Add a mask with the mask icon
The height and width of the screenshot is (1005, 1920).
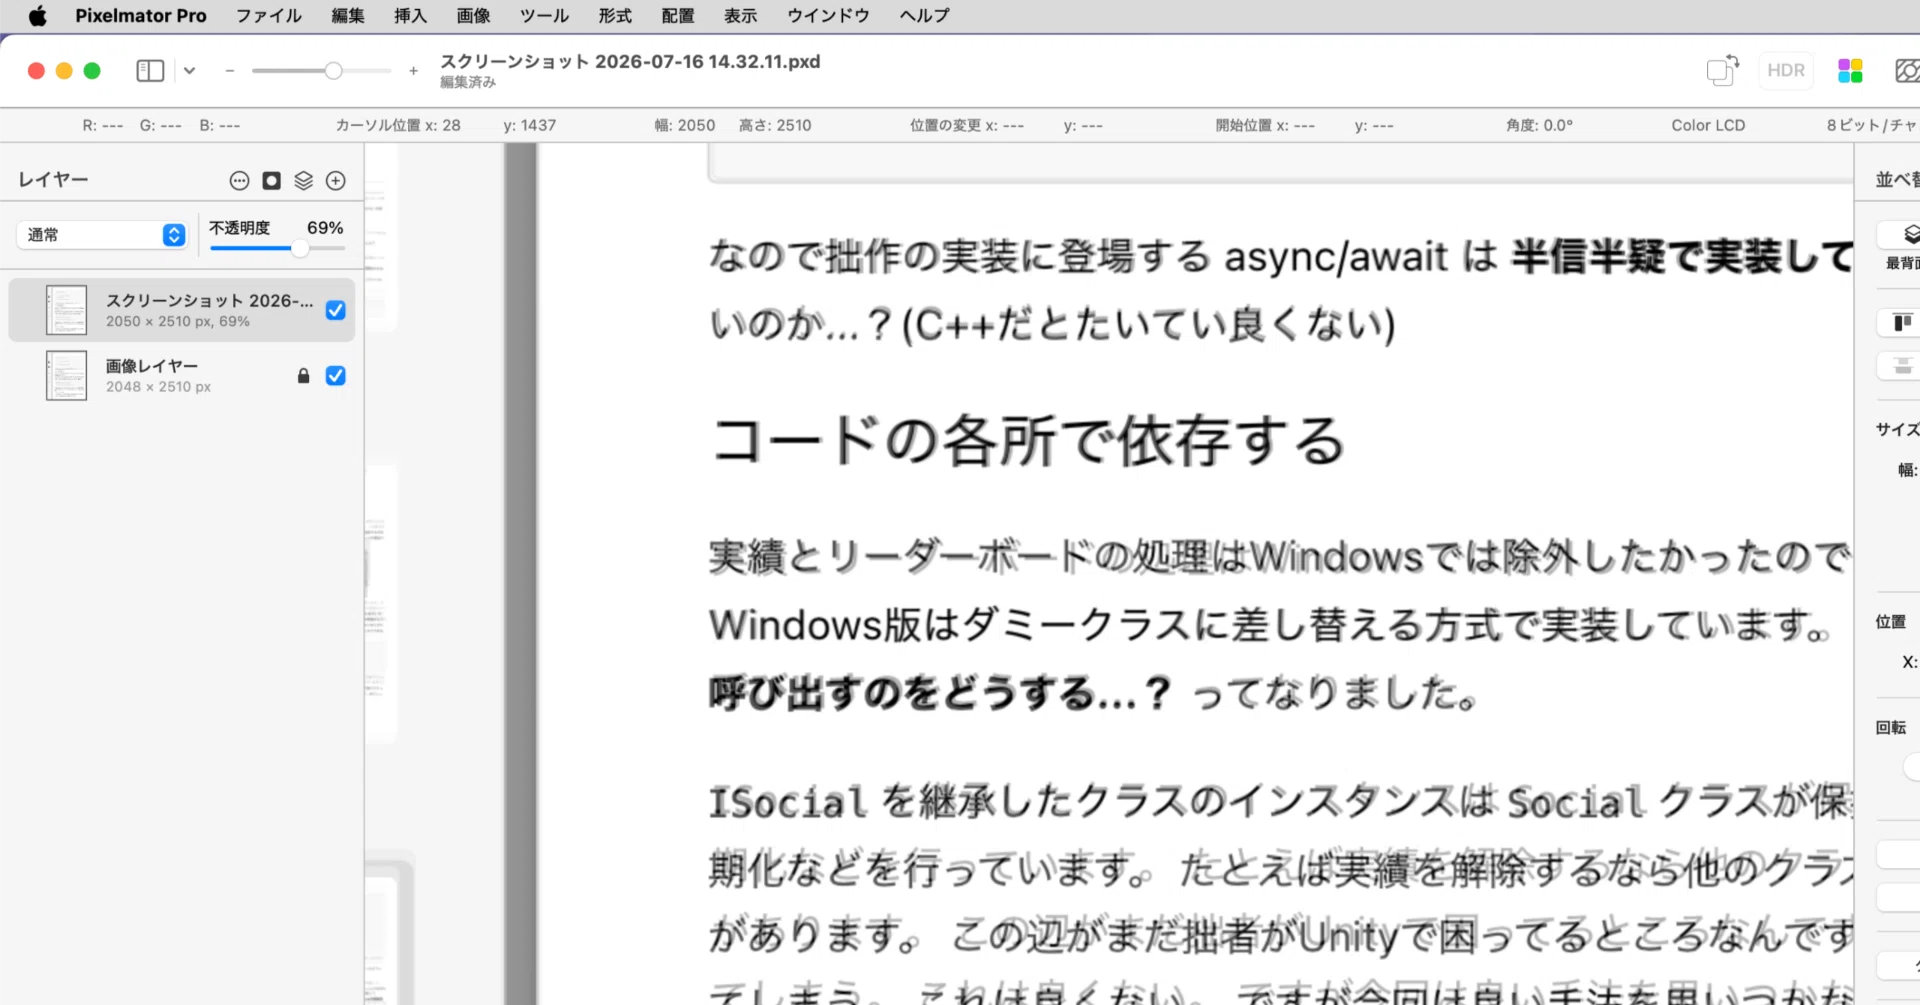pyautogui.click(x=271, y=180)
